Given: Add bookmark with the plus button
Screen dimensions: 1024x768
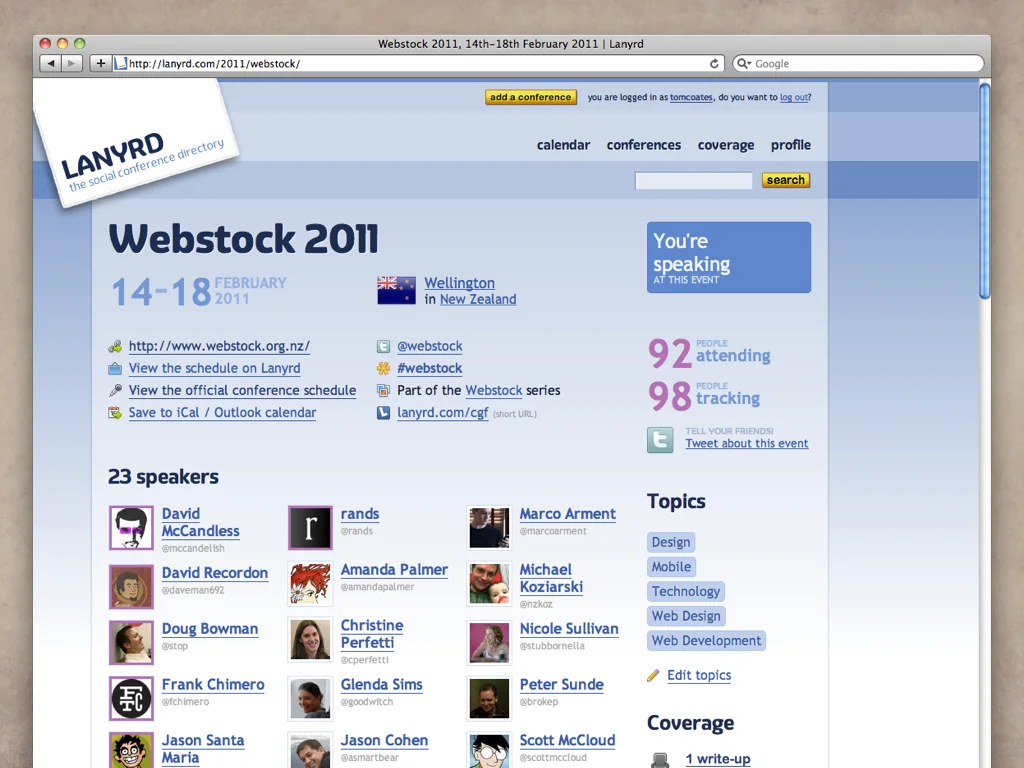Looking at the screenshot, I should pyautogui.click(x=101, y=63).
